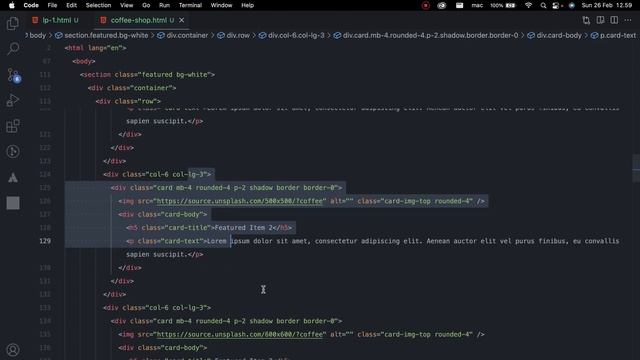Open the Apple menu

12,5
